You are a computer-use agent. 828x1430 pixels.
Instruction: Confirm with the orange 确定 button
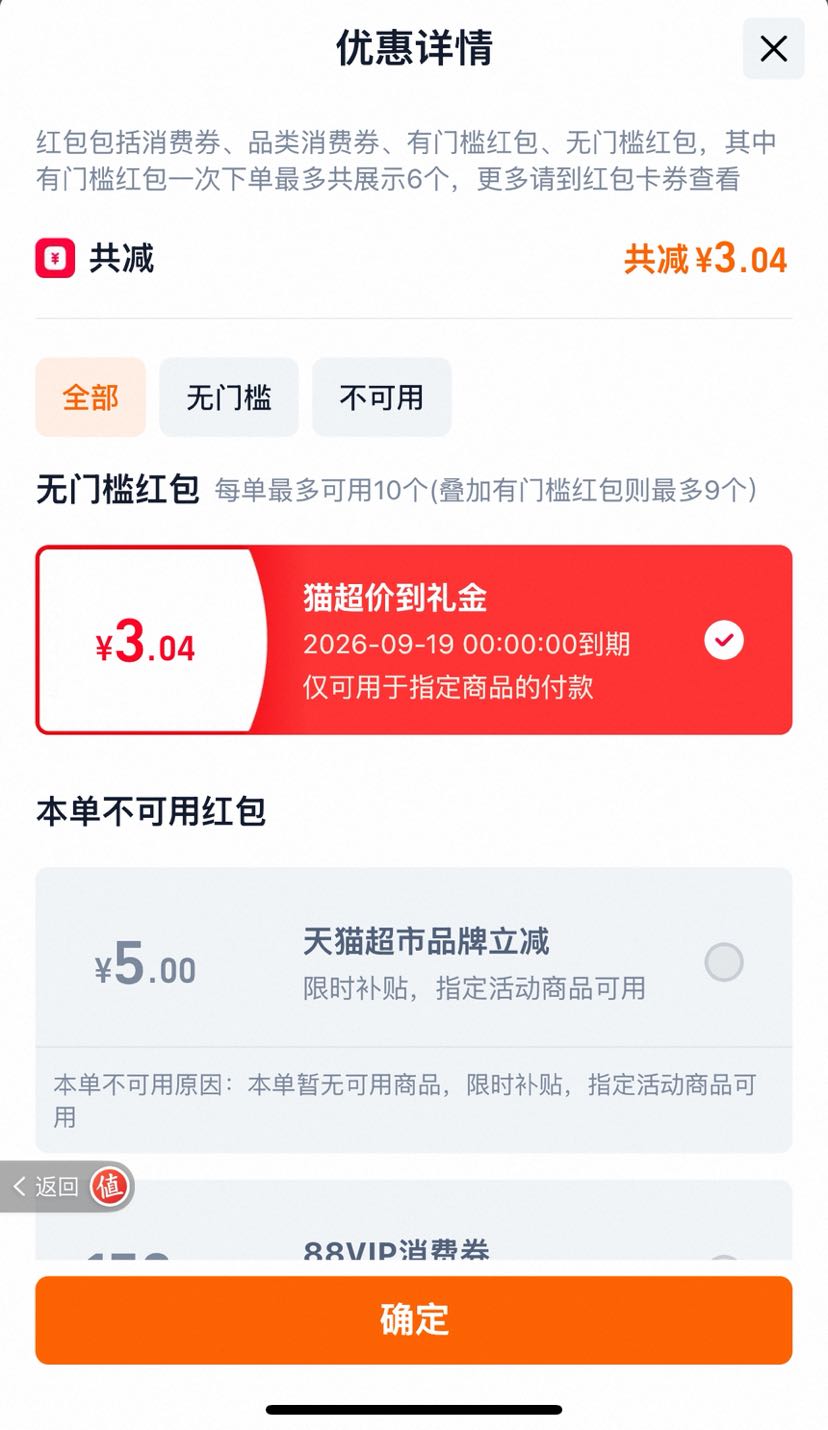(414, 1320)
